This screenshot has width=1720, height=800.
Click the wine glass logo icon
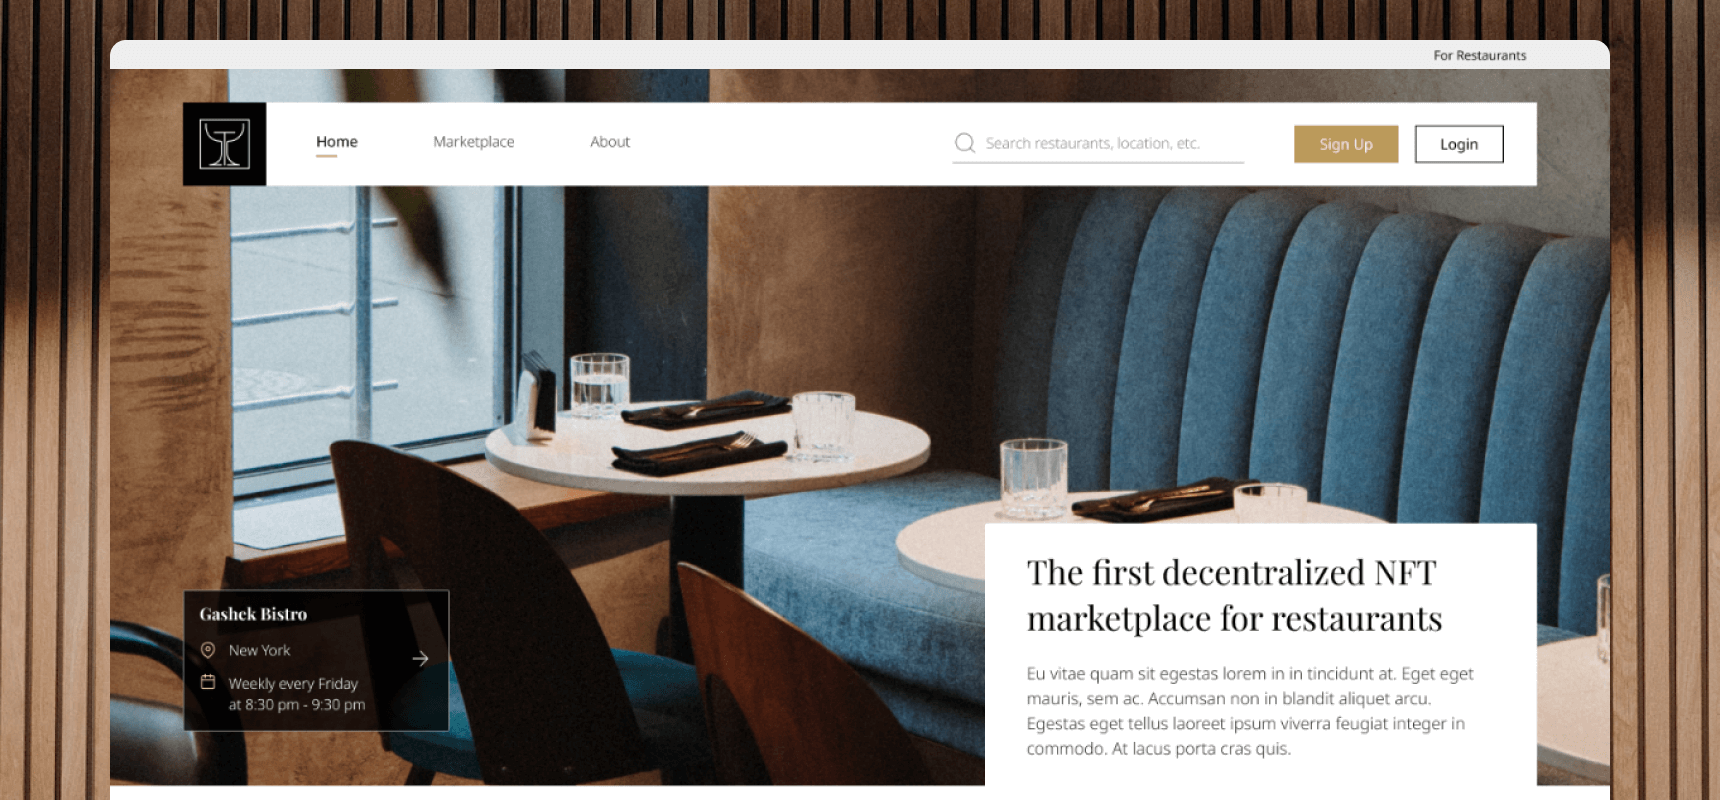(x=224, y=144)
